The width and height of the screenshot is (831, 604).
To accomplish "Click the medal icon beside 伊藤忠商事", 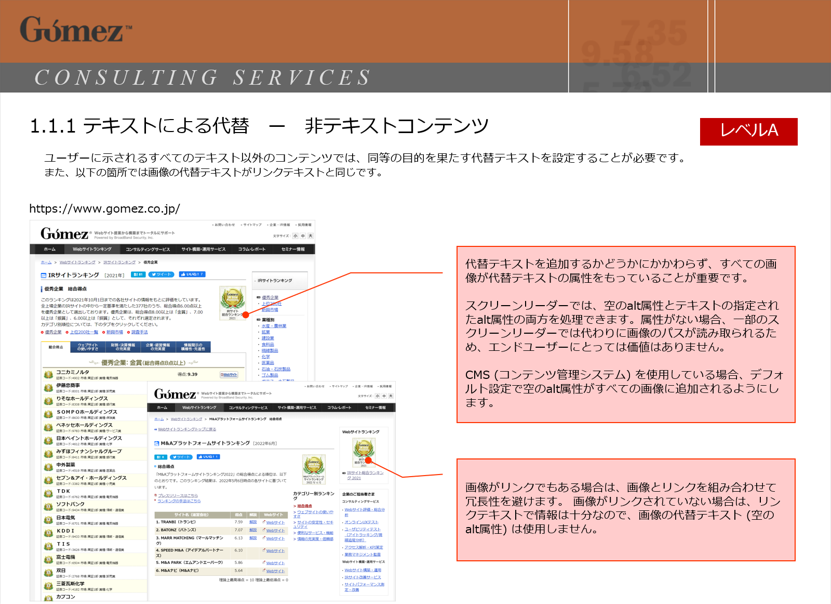I will point(48,388).
